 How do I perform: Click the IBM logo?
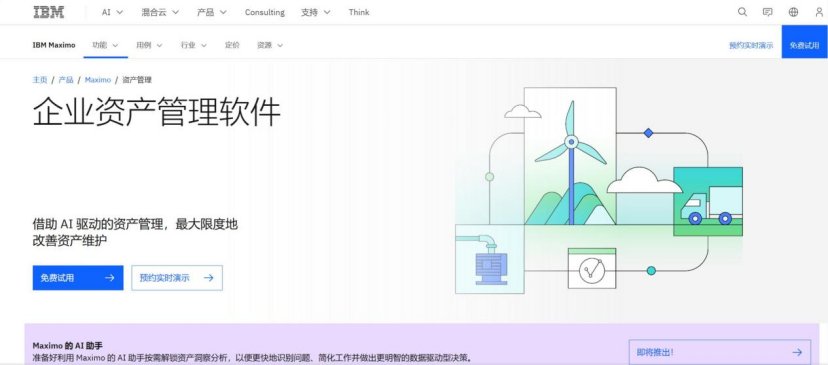point(49,12)
